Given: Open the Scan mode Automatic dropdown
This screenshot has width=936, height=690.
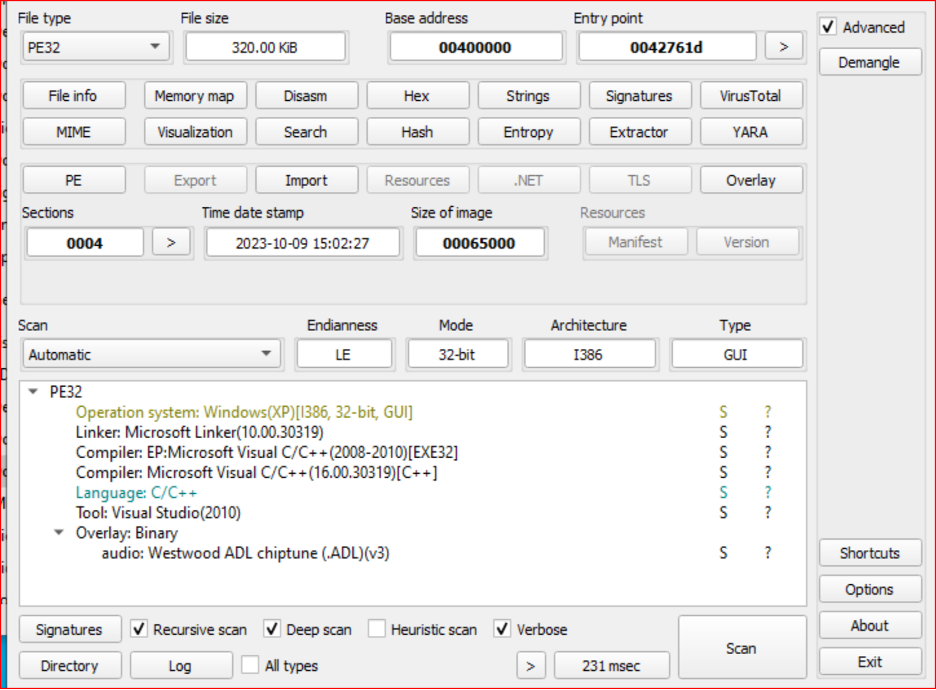Looking at the screenshot, I should click(152, 355).
